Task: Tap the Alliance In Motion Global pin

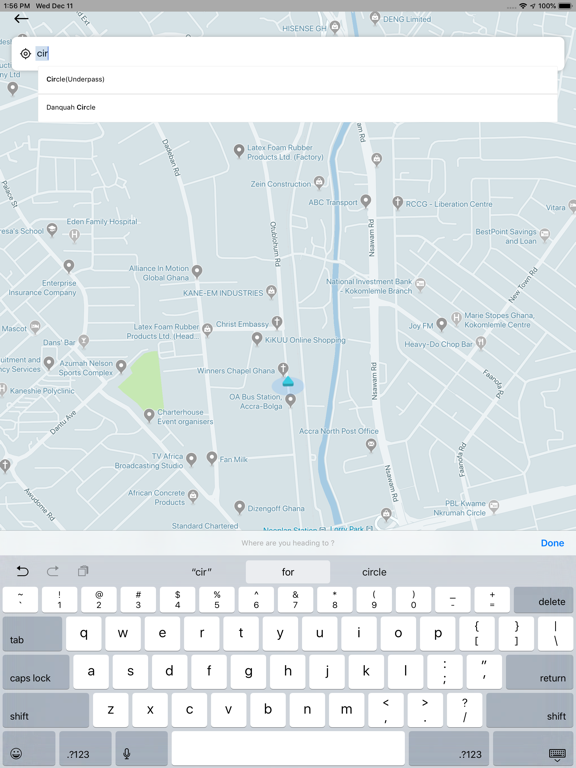Action: coord(197,271)
